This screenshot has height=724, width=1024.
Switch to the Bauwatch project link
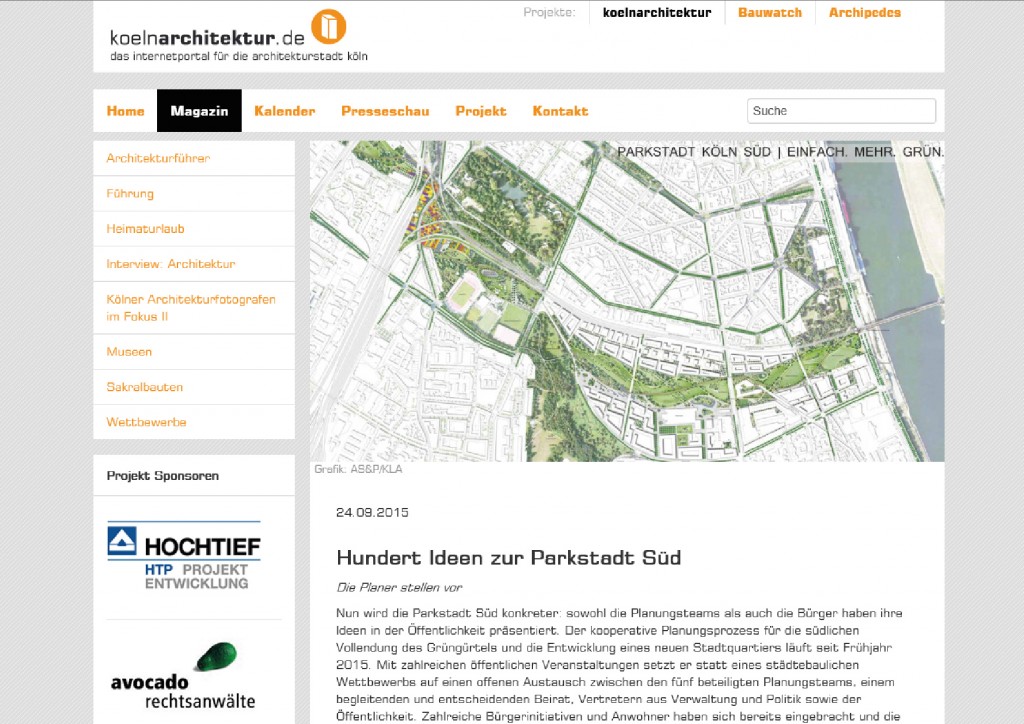[769, 13]
